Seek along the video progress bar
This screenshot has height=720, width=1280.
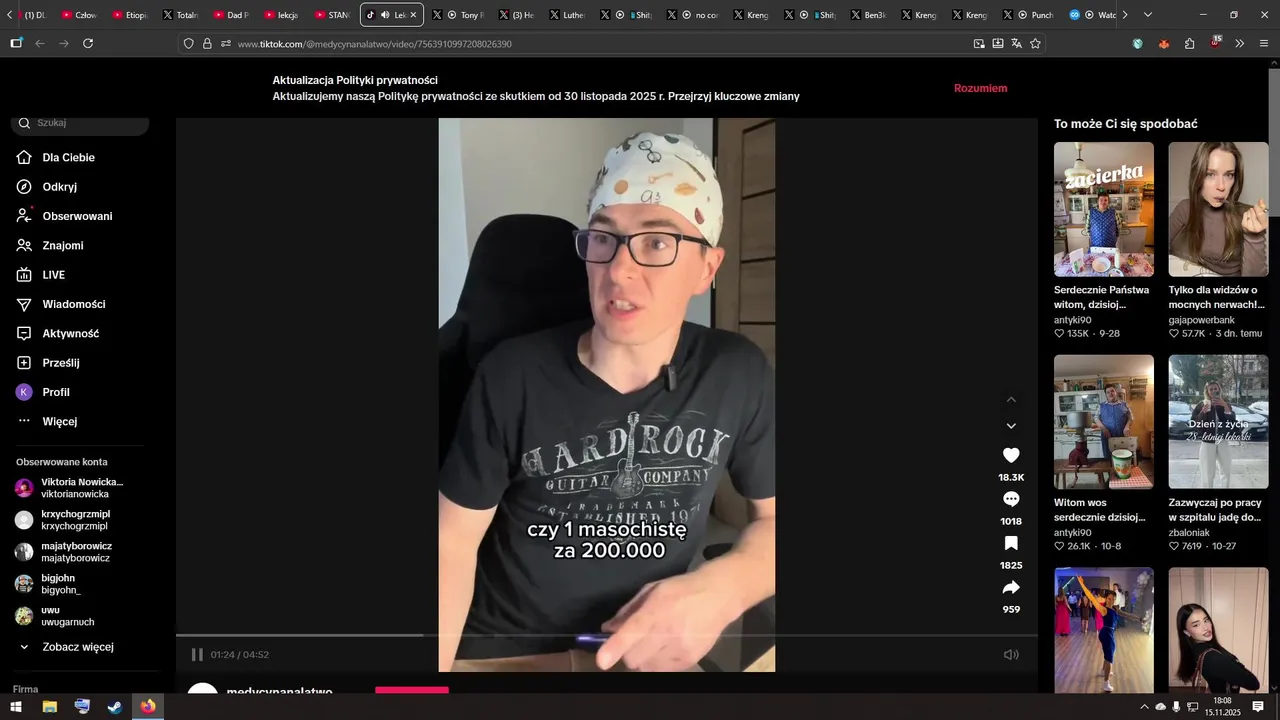coord(607,635)
